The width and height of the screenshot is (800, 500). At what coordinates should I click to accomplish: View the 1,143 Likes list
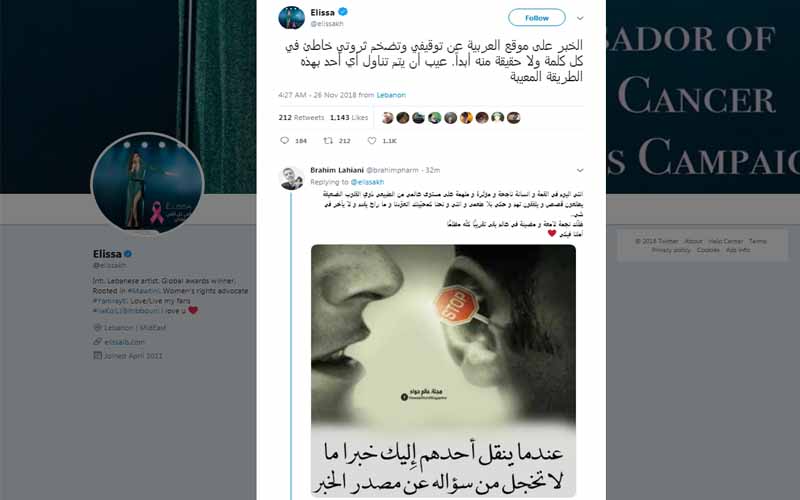(x=349, y=117)
